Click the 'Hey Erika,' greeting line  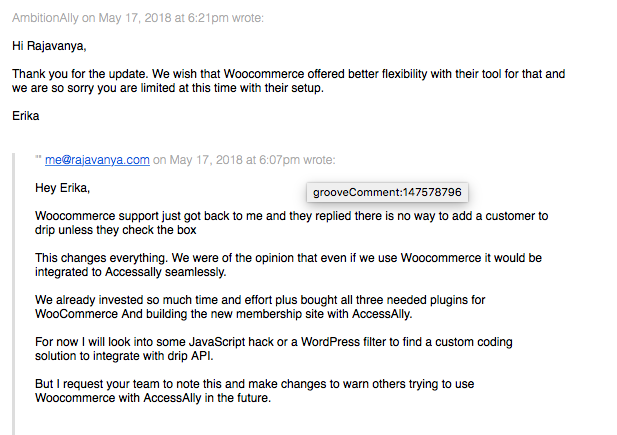[63, 188]
